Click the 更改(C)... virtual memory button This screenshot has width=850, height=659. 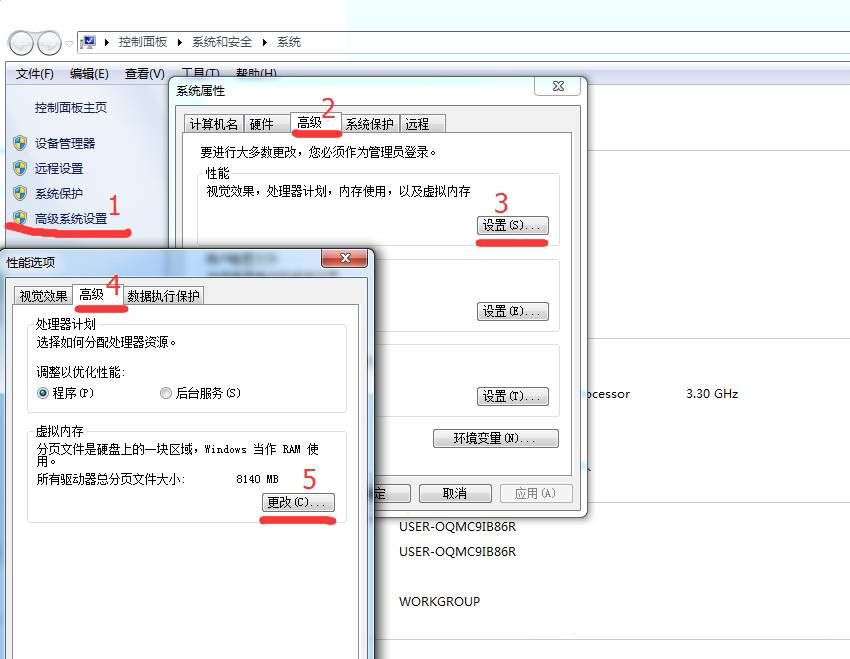coord(298,503)
